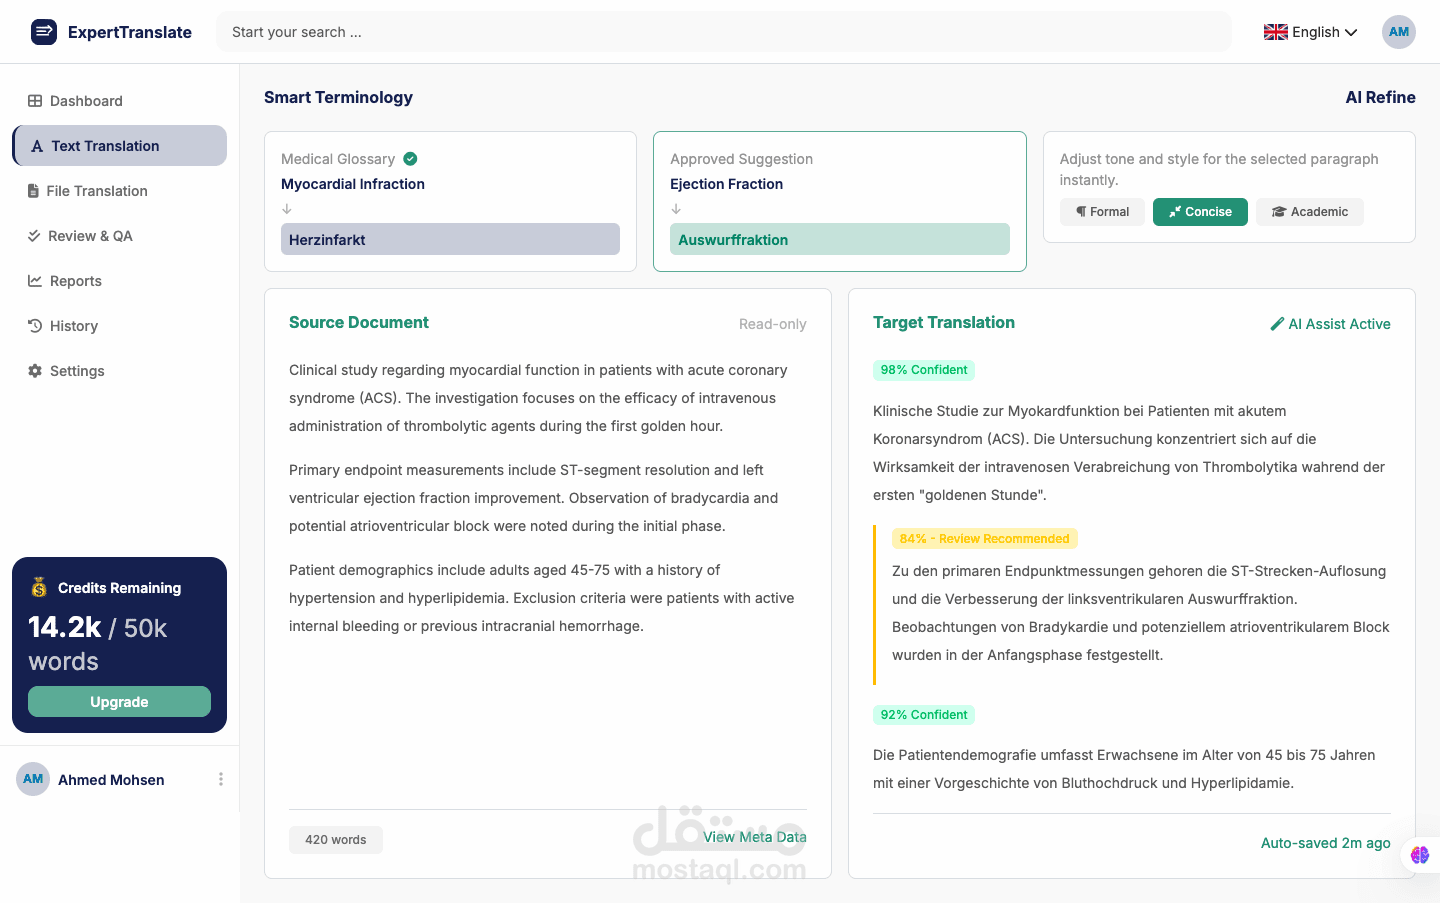This screenshot has width=1440, height=903.
Task: Click the brain assistant icon at bottom right
Action: click(1420, 855)
